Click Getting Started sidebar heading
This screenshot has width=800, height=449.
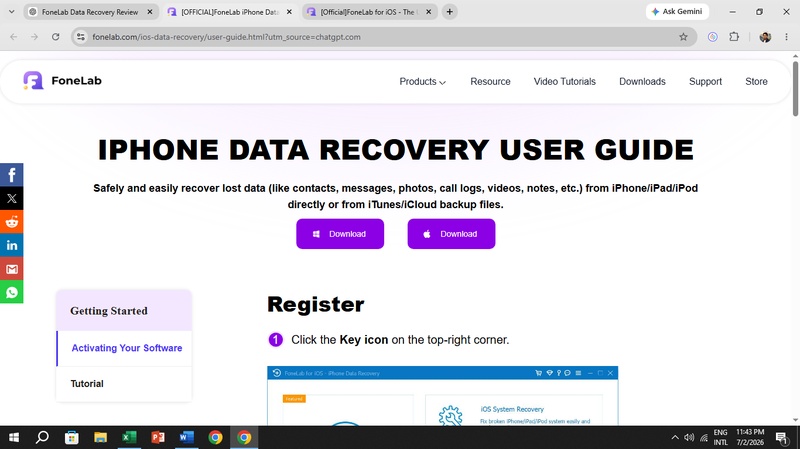[x=124, y=310]
